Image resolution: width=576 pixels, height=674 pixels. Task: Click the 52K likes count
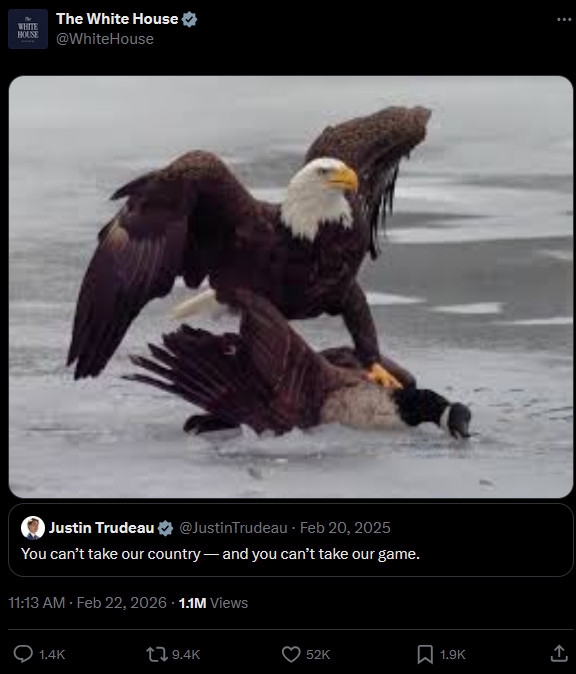click(x=318, y=655)
